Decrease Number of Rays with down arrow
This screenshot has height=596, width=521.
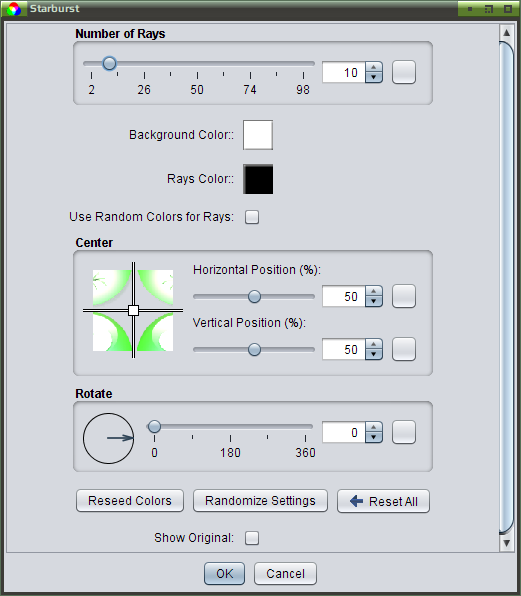pyautogui.click(x=374, y=78)
